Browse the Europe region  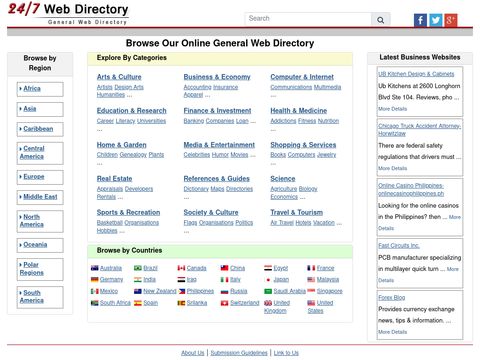[34, 177]
